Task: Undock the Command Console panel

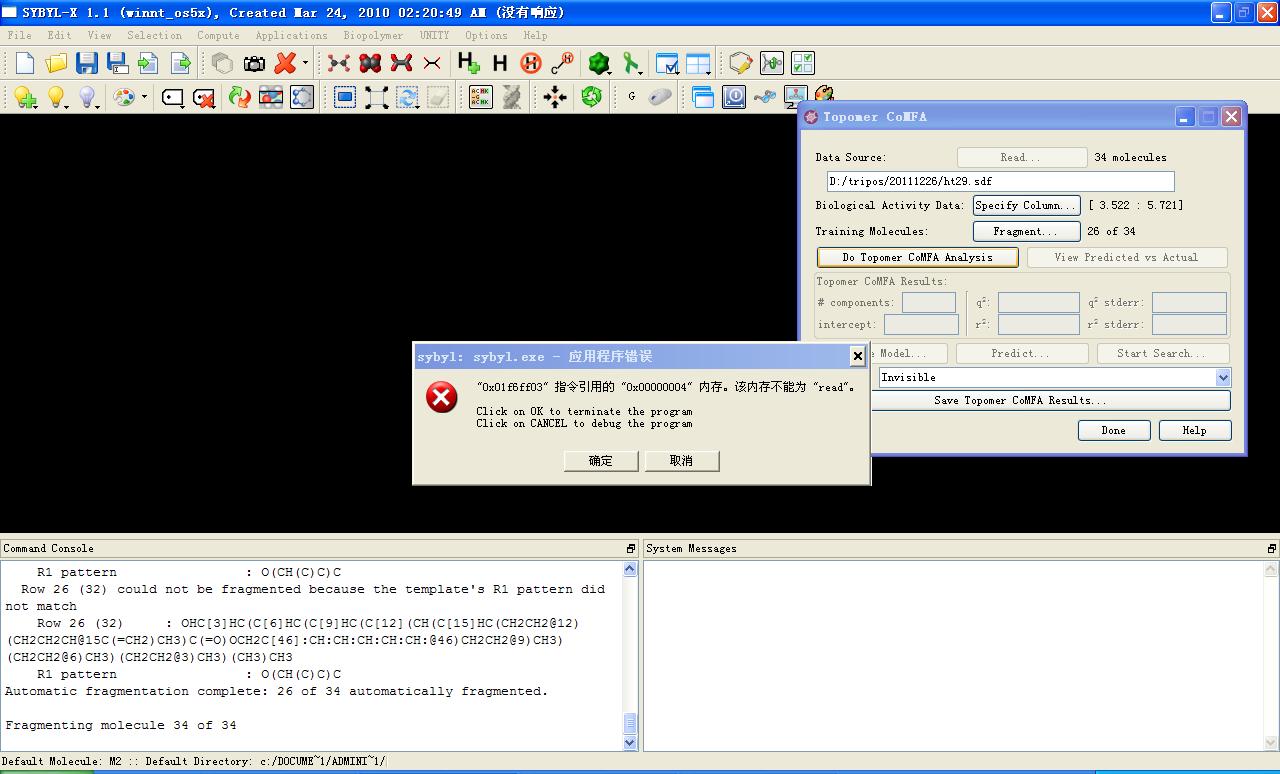Action: point(630,548)
